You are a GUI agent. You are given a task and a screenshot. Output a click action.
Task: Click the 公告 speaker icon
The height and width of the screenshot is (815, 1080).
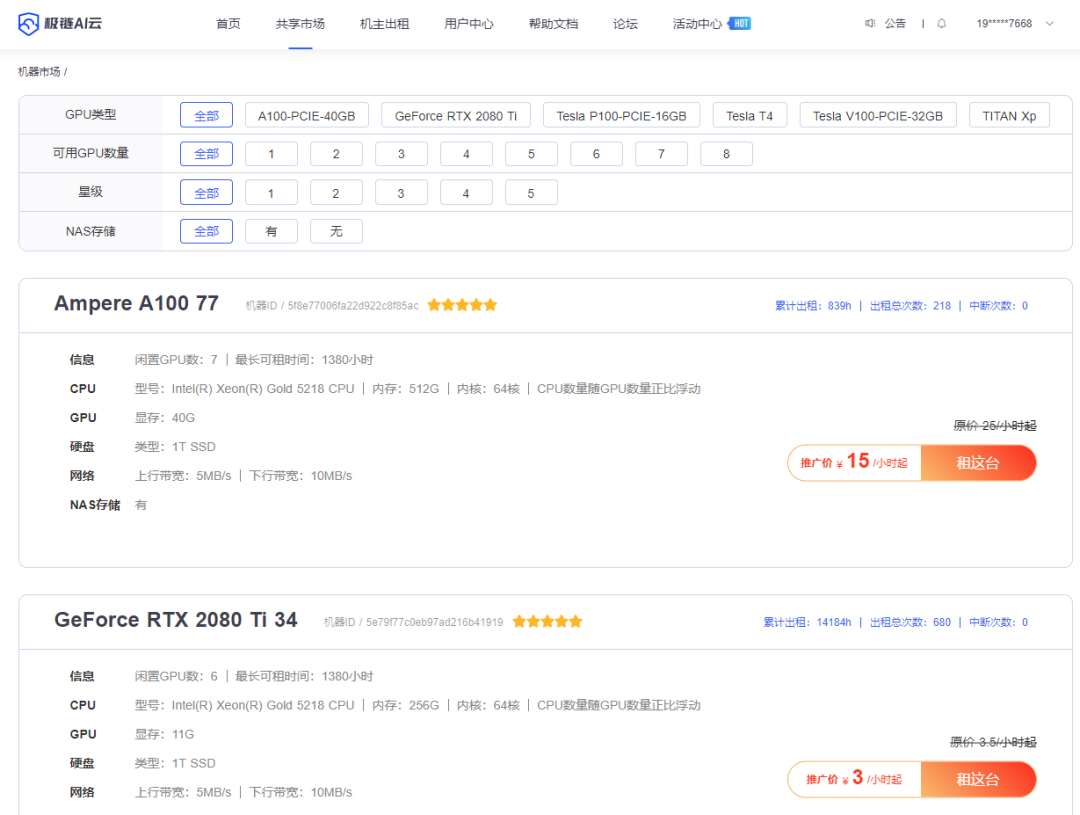pyautogui.click(x=870, y=23)
